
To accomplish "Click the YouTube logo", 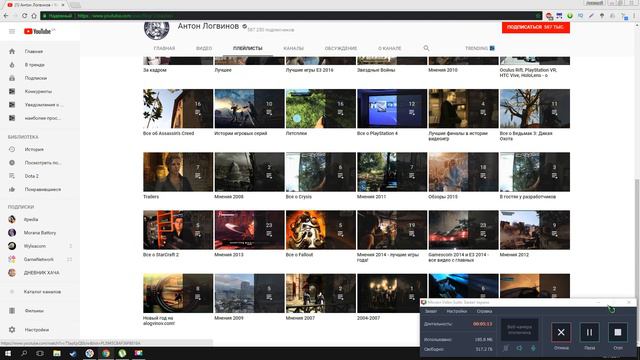I will (x=38, y=31).
